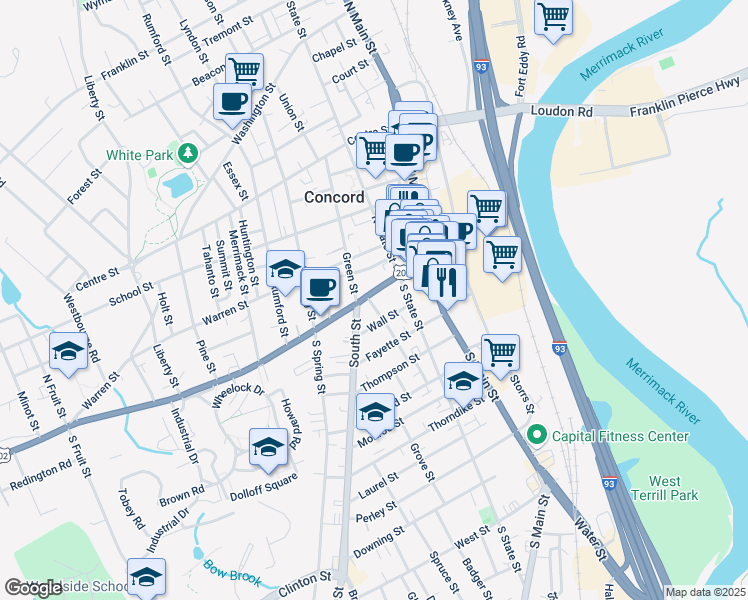Click the Capital Fitness Center pin

tap(537, 435)
